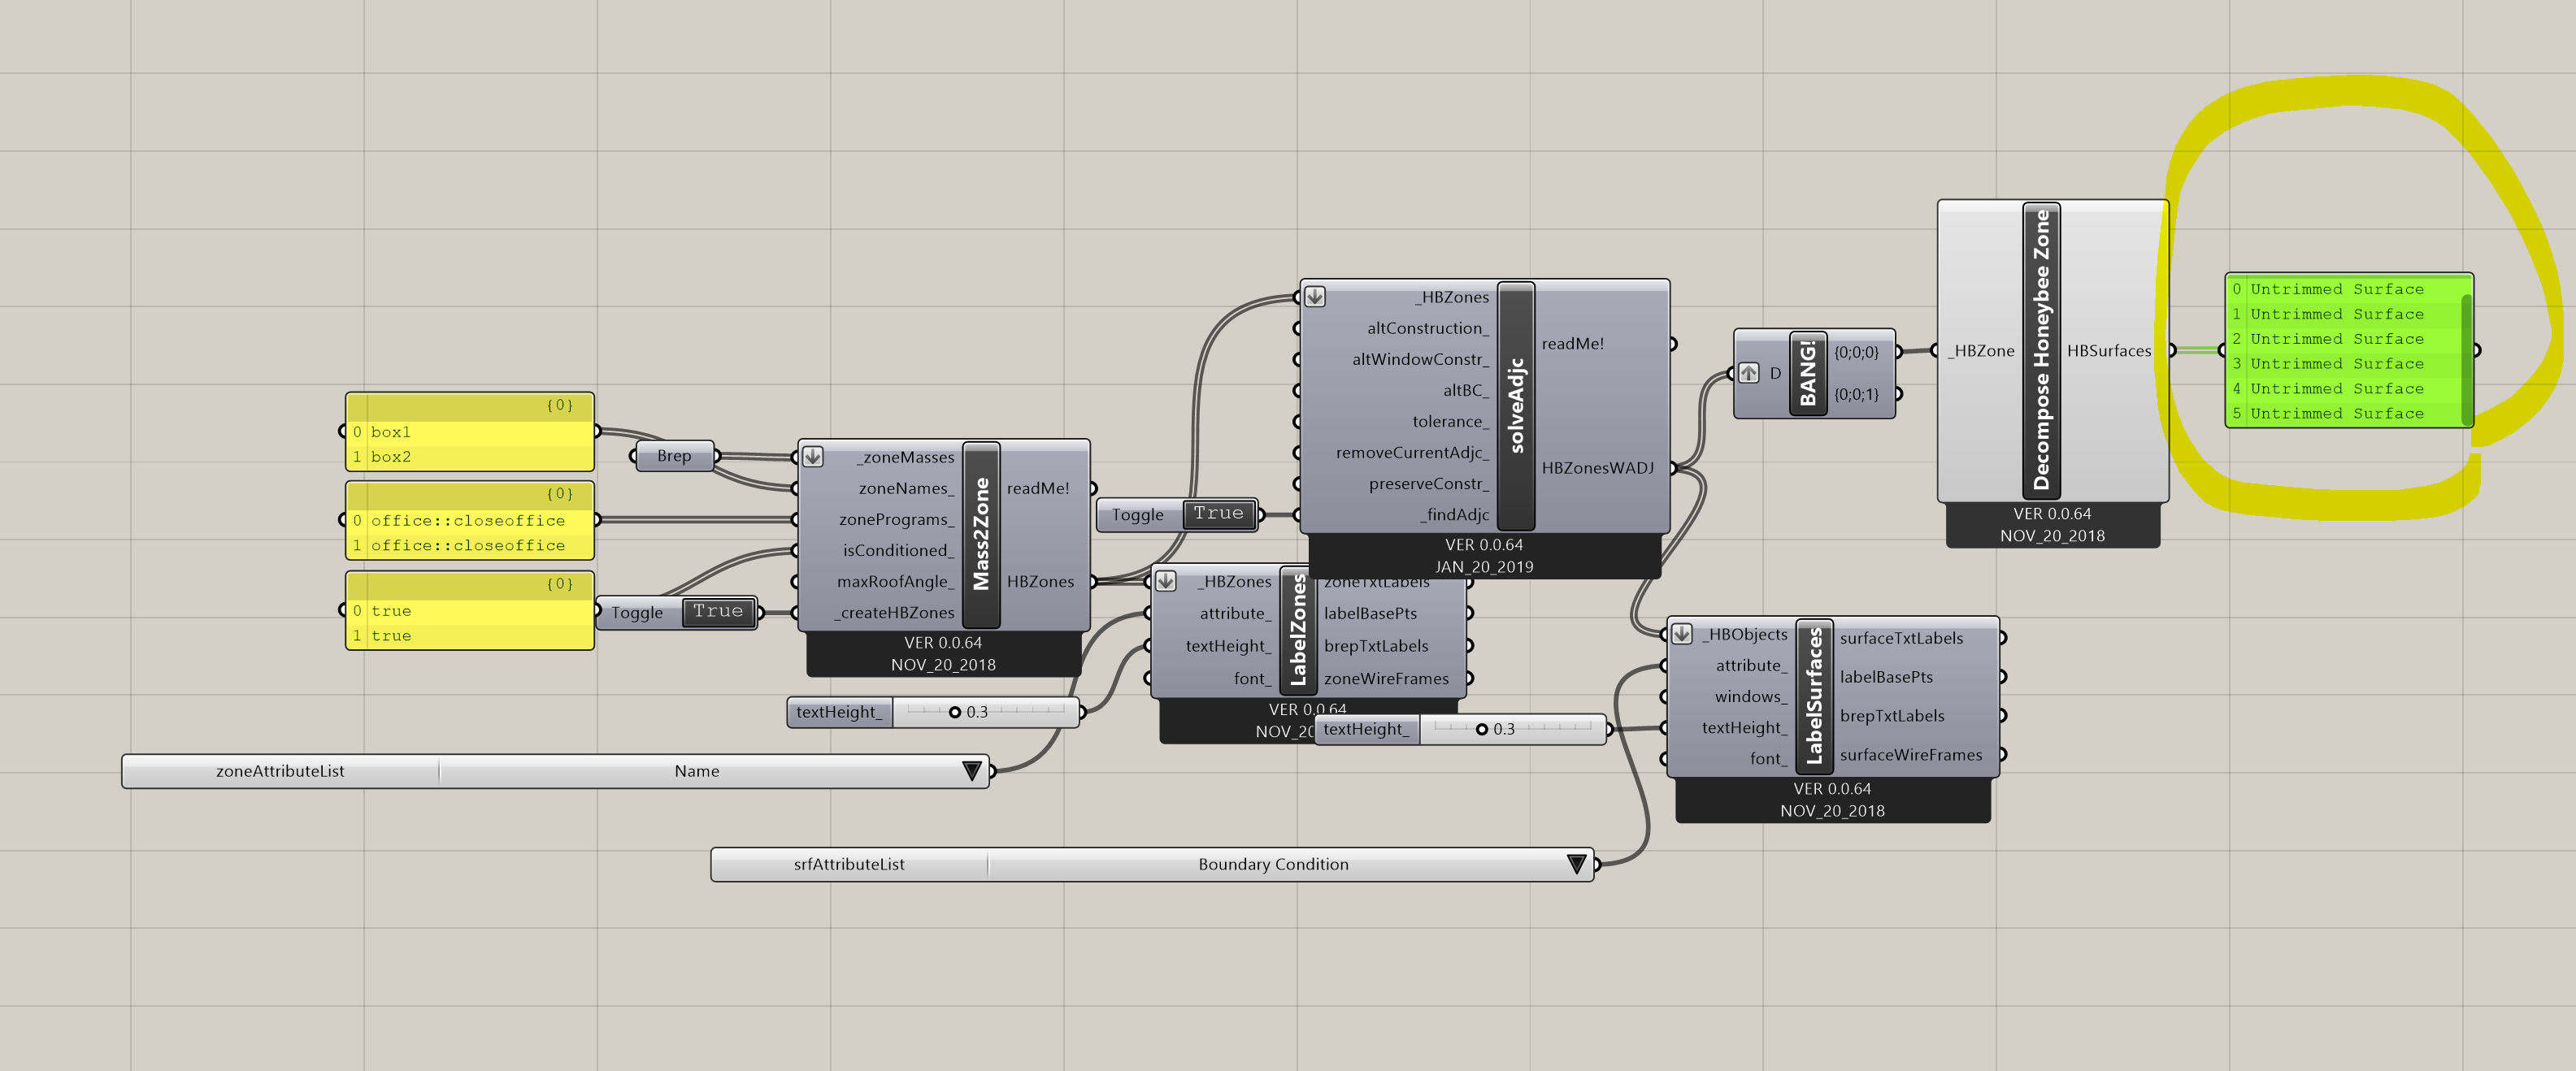This screenshot has height=1071, width=2576.
Task: Click the arrow icon on LabelSurfaces _HBObjects input
Action: pyautogui.click(x=1681, y=634)
